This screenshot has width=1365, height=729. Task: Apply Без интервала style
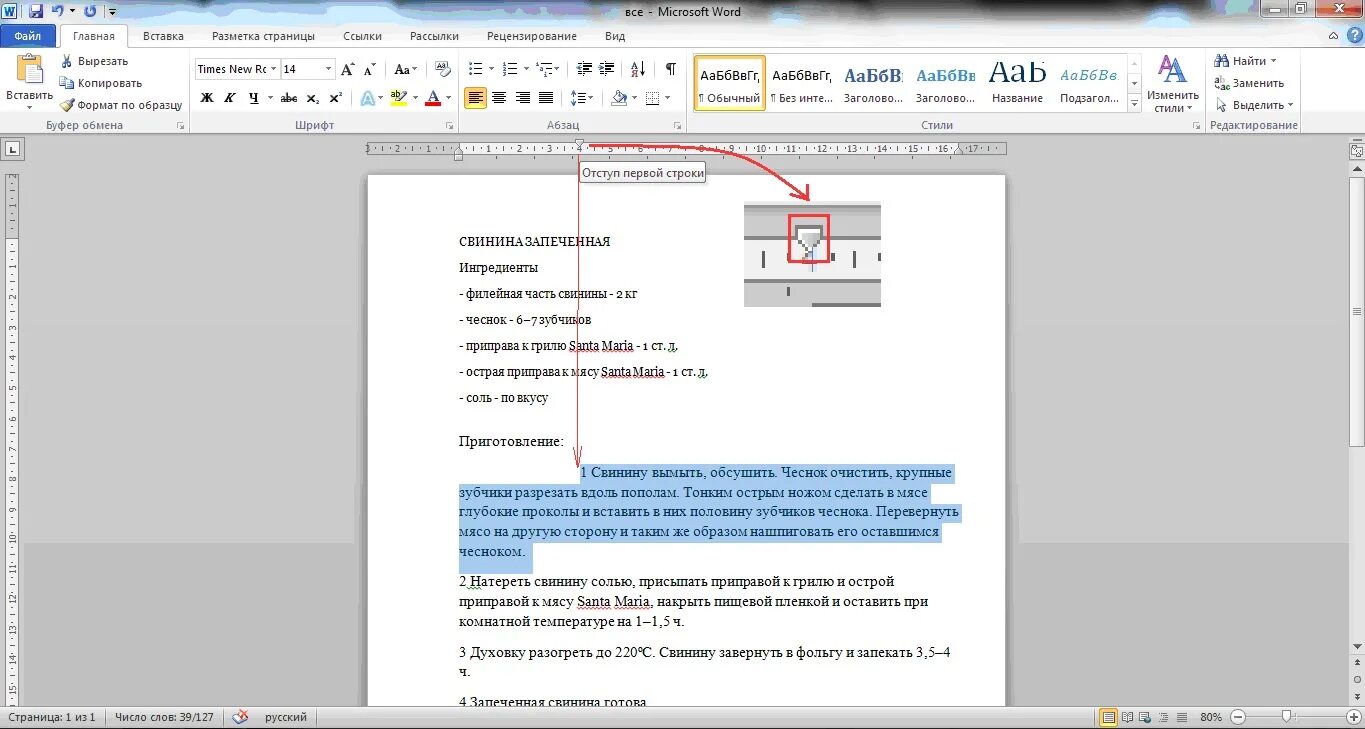click(802, 82)
